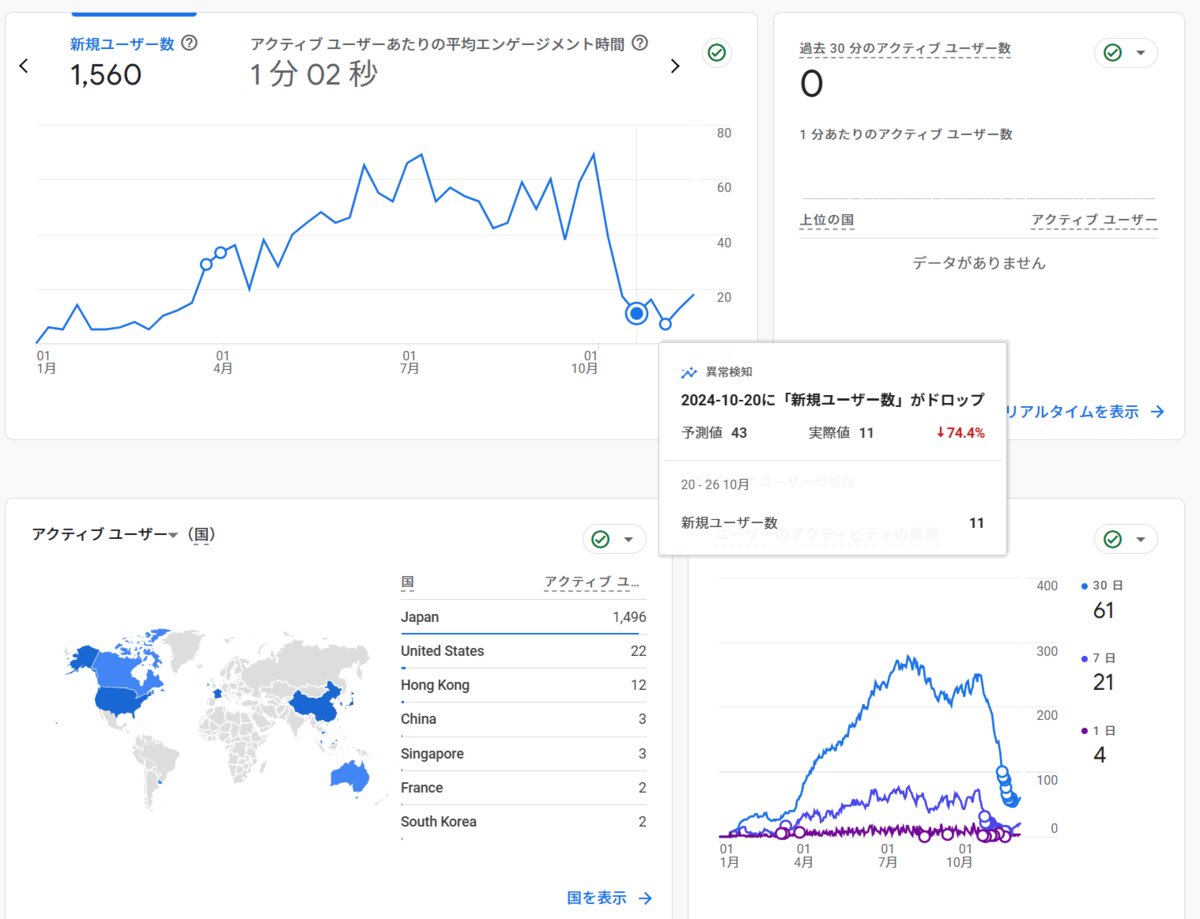1200x919 pixels.
Task: Click the green check status on new users card
Action: (x=716, y=53)
